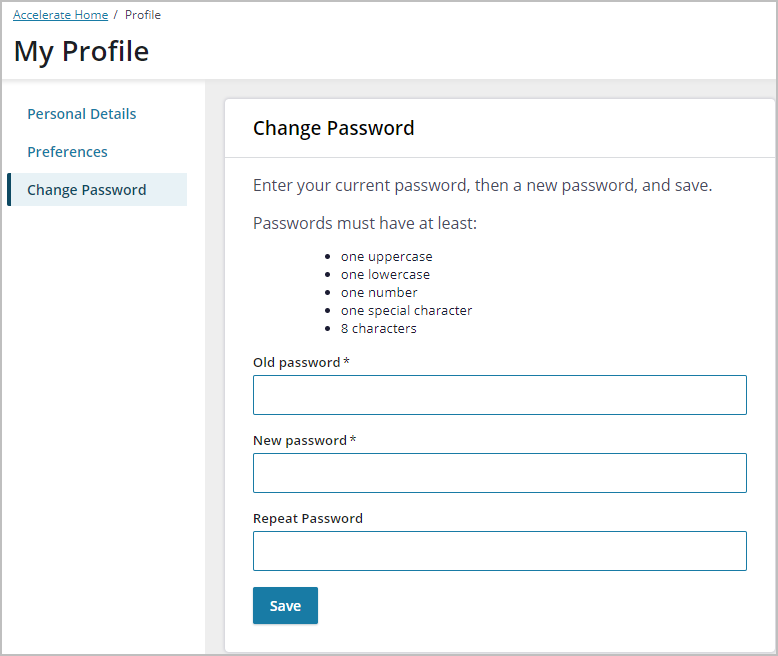
Task: Select Personal Details in the sidebar
Action: (82, 114)
